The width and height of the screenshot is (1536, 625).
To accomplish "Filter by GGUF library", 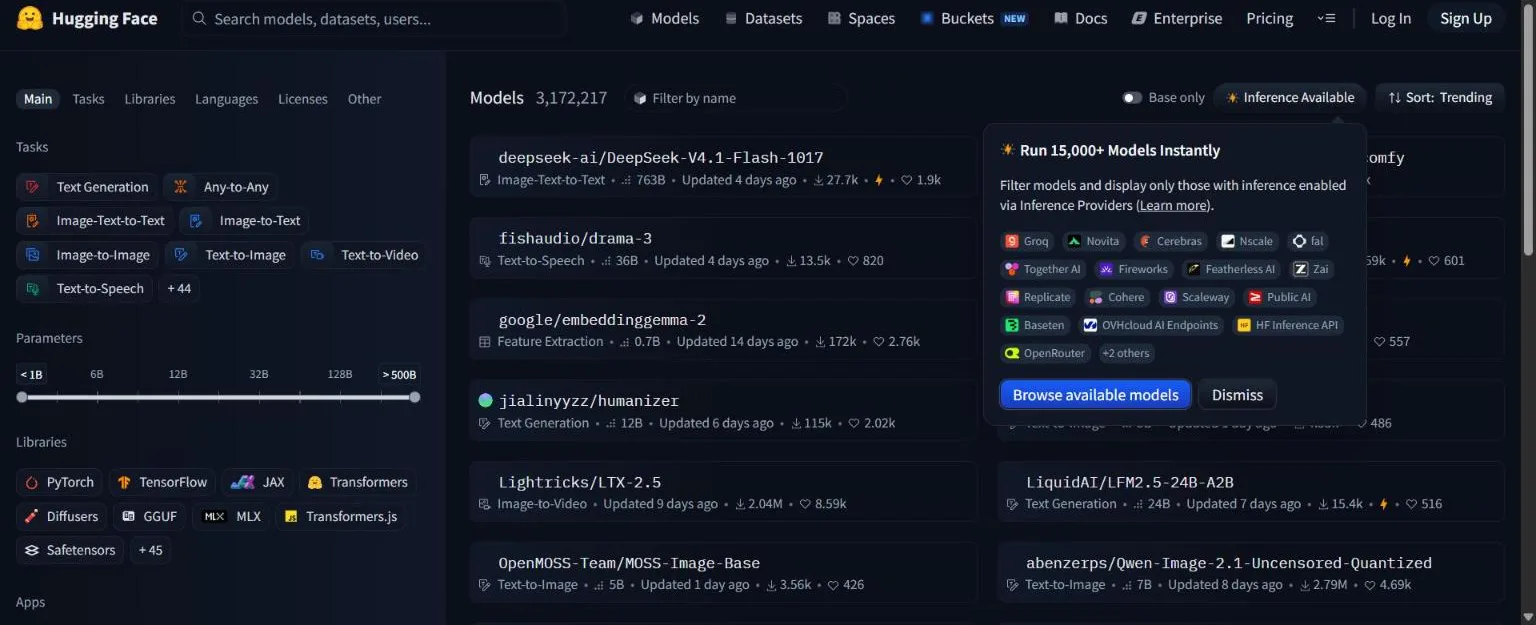I will pos(150,516).
